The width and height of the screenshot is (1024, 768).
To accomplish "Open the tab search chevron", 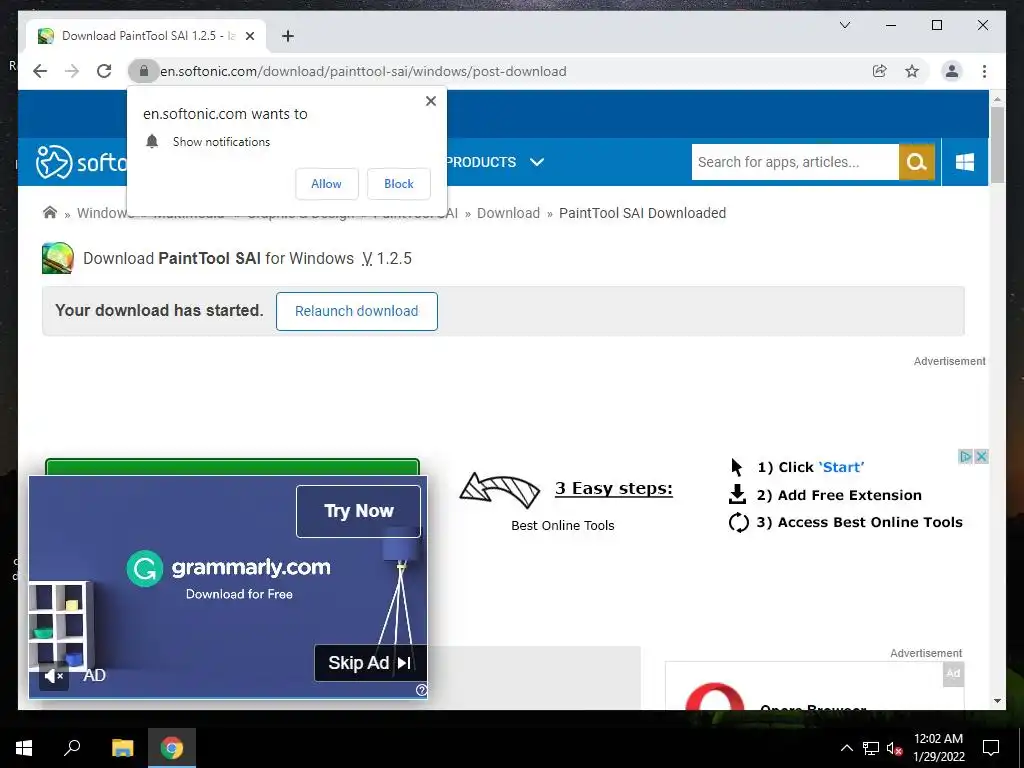I will coord(844,25).
